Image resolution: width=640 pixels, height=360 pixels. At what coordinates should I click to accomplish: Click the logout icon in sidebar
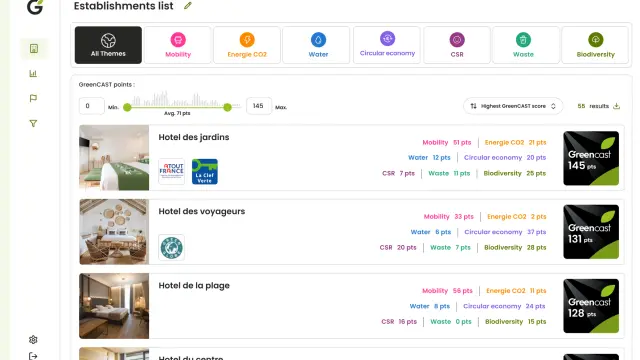33,356
